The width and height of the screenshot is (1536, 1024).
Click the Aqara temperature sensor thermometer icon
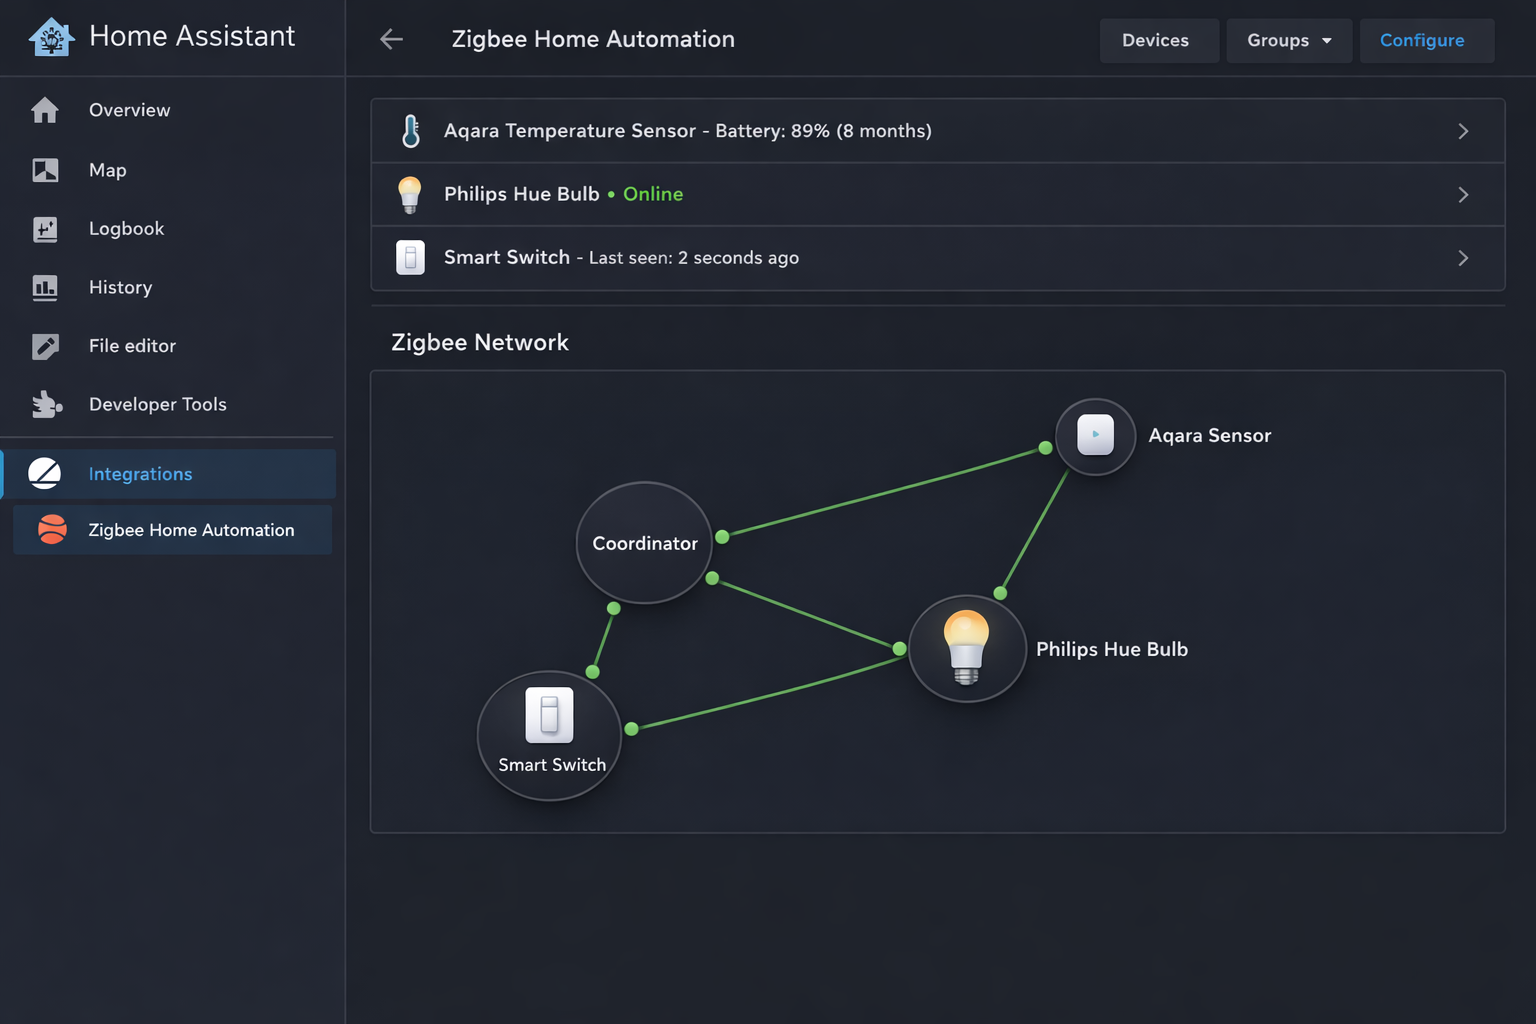410,130
